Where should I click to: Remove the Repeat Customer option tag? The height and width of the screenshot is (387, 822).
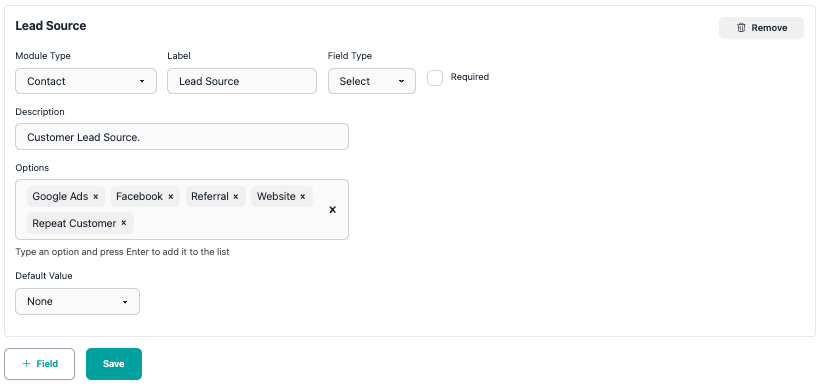124,223
